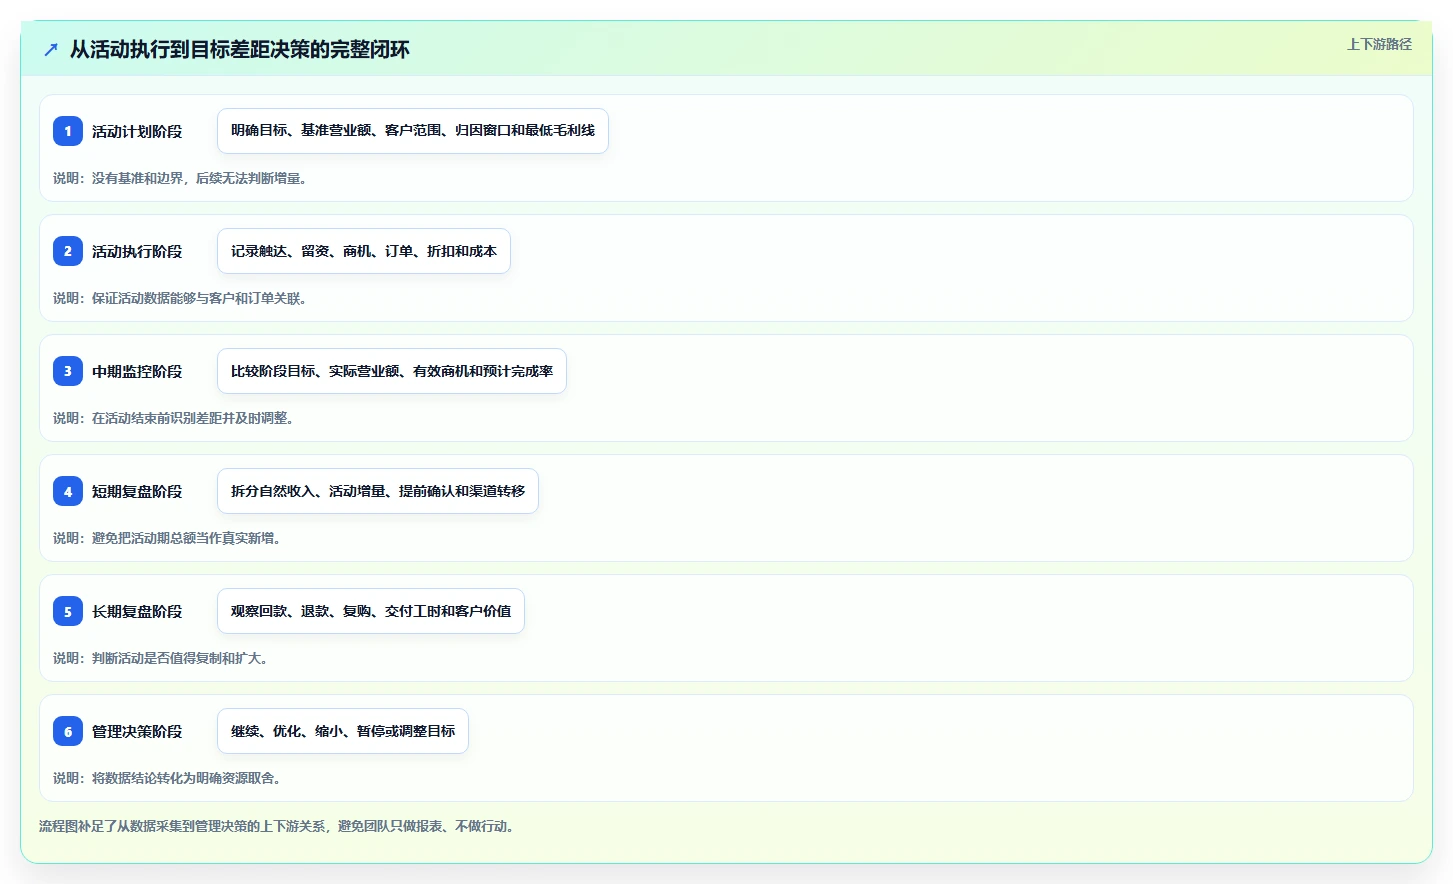Click step number 4 badge
1453x884 pixels.
(68, 491)
